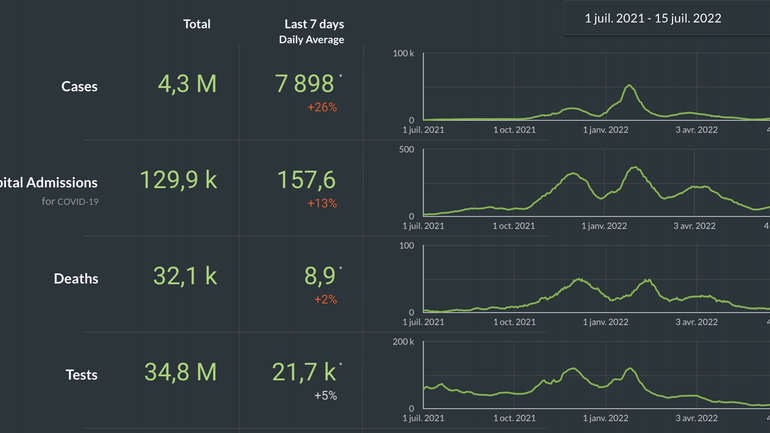Click the Deaths total 32,1 k

pyautogui.click(x=185, y=276)
